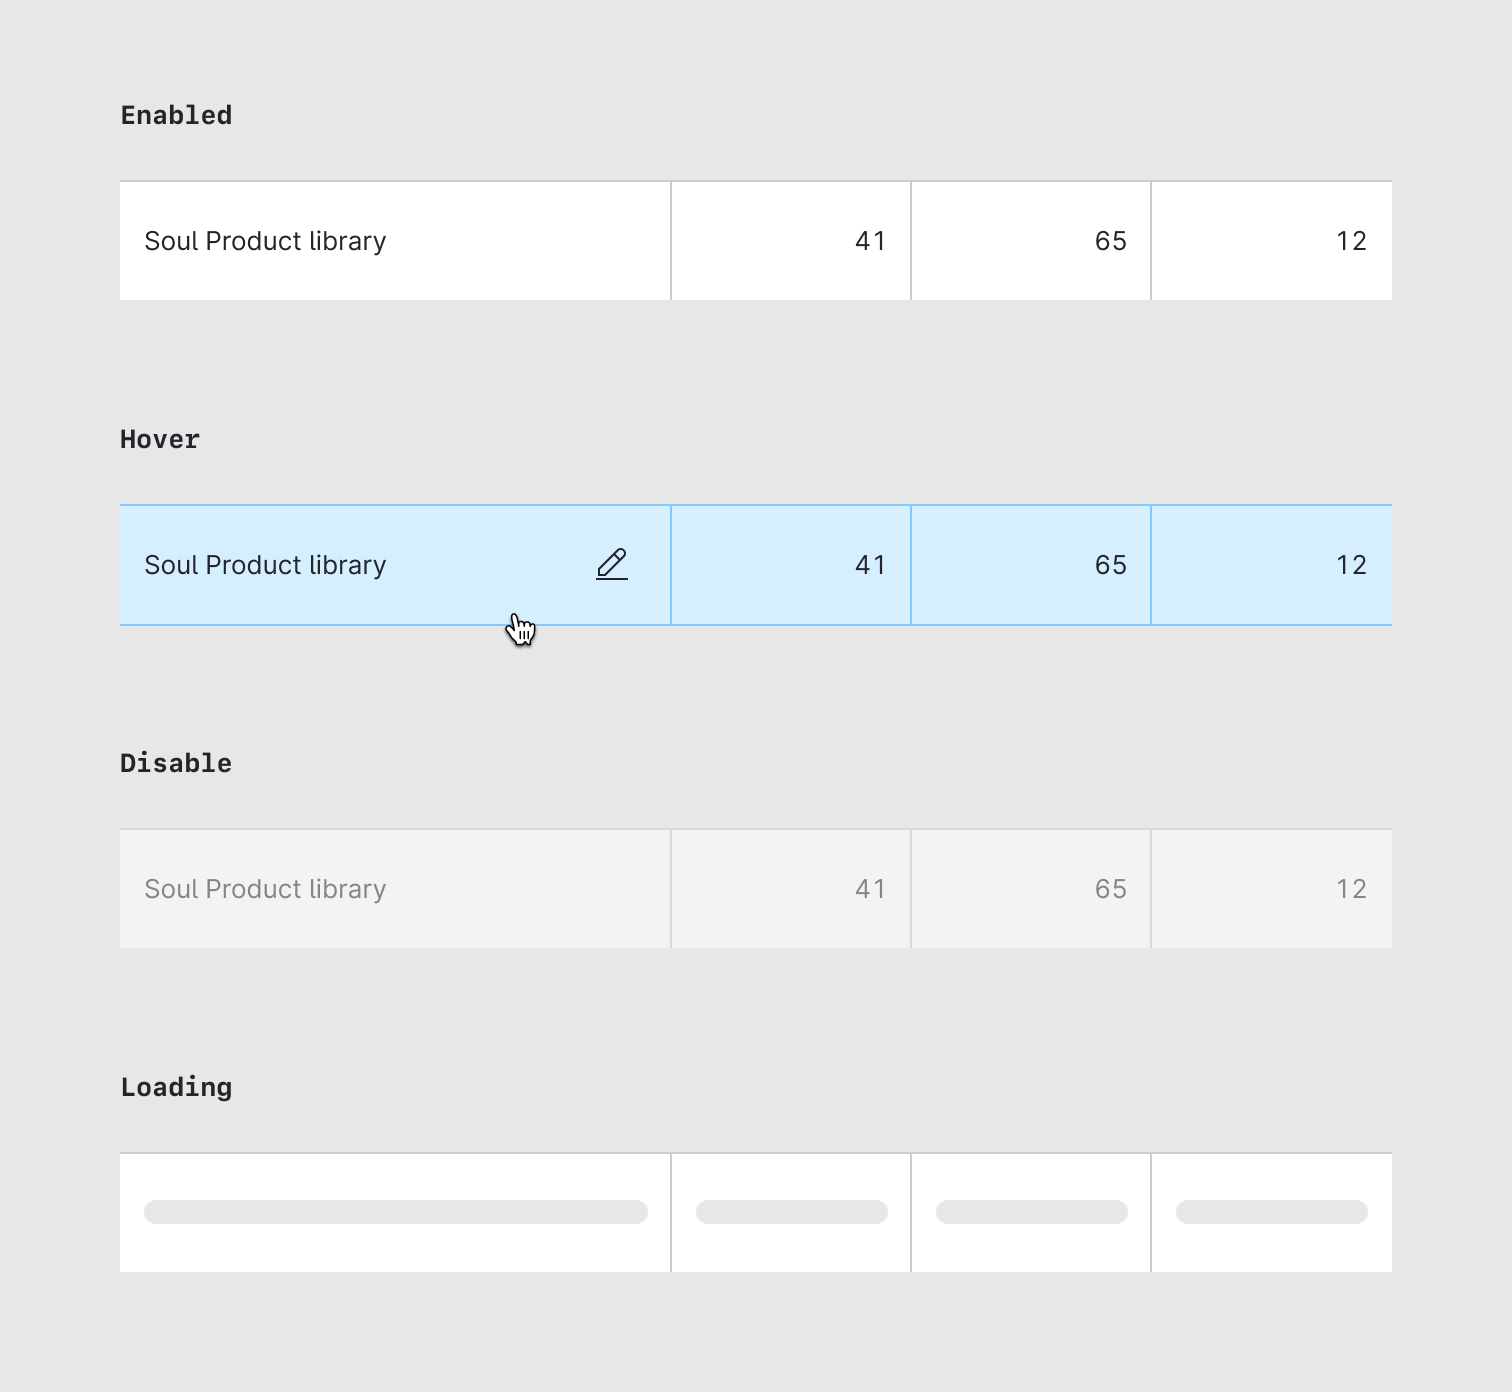Select 'Soul Product library' text in highlighted Hover row

coord(265,565)
